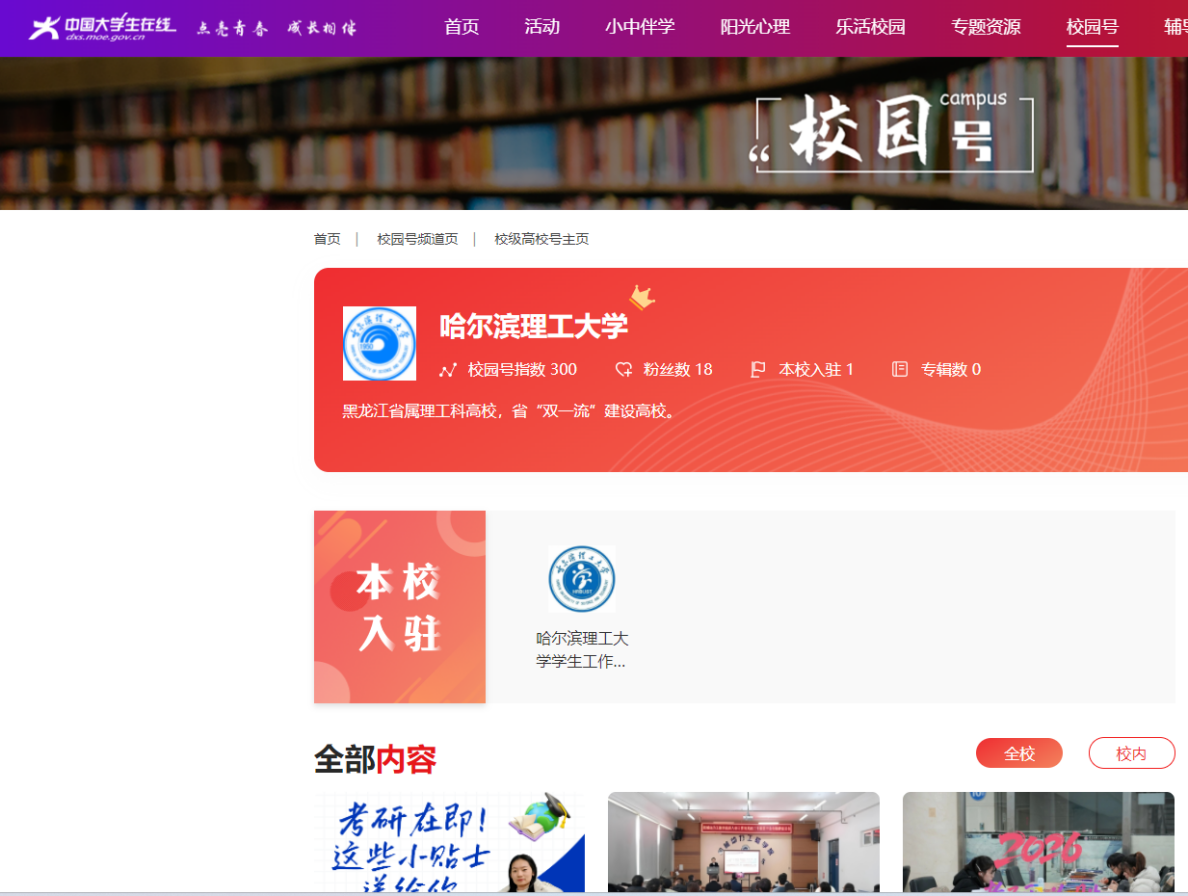Viewport: 1188px width, 896px height.
Task: Open the 哈尔滨理工大学学生工作 account name link
Action: point(581,650)
